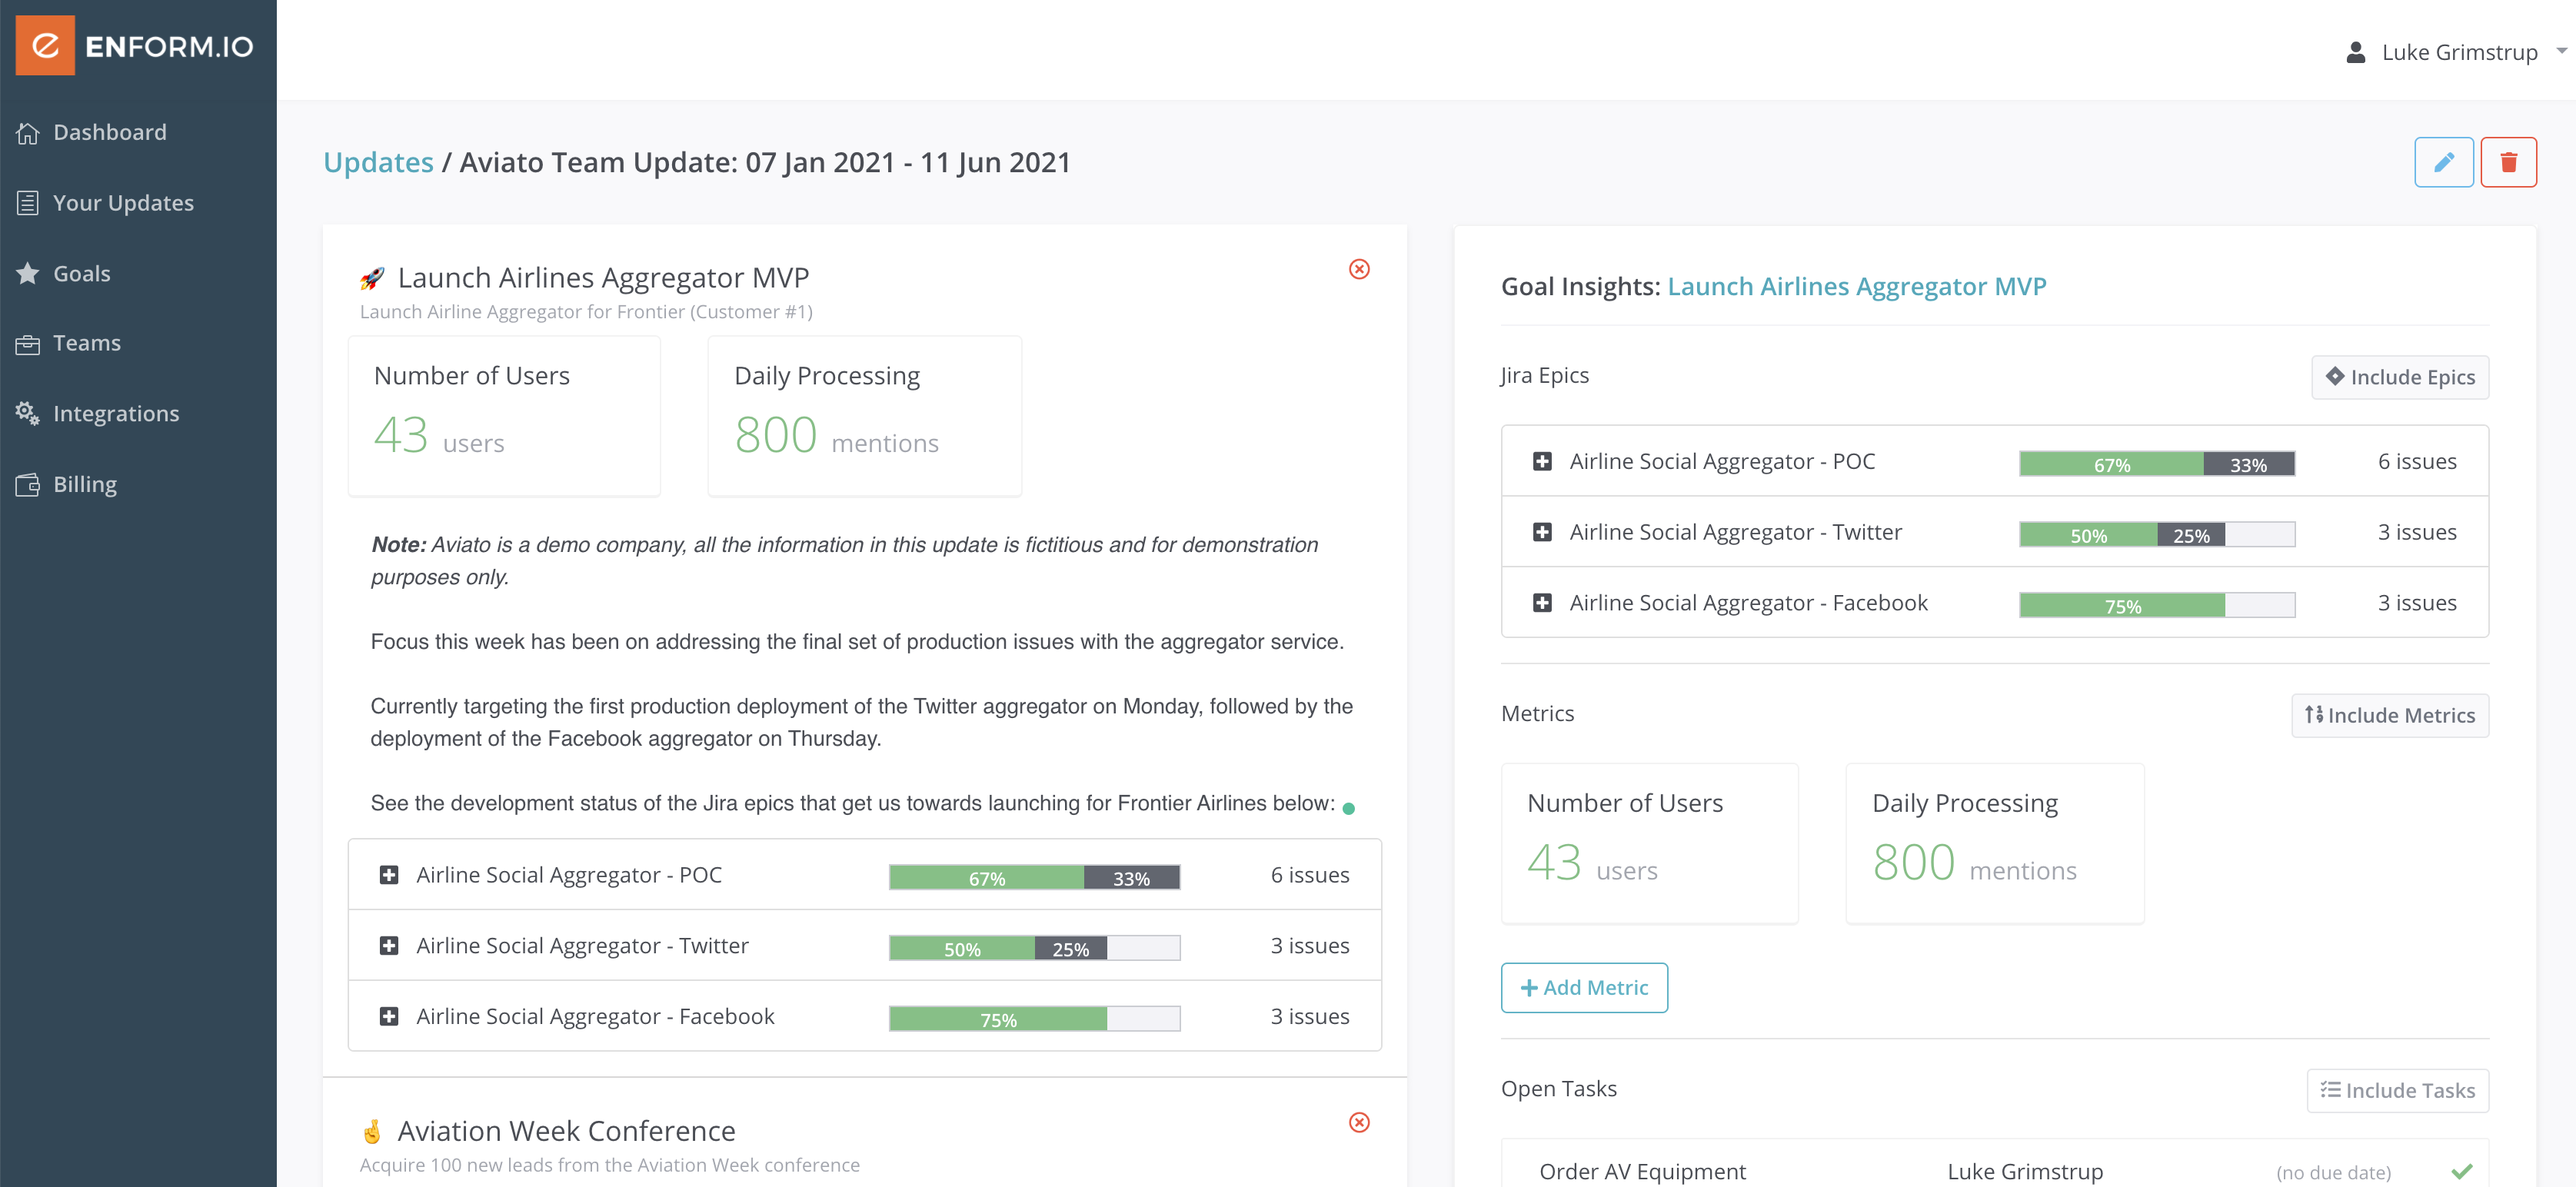The height and width of the screenshot is (1187, 2576).
Task: Remove Launch Airlines Aggregator MVP goal section
Action: click(x=1359, y=269)
